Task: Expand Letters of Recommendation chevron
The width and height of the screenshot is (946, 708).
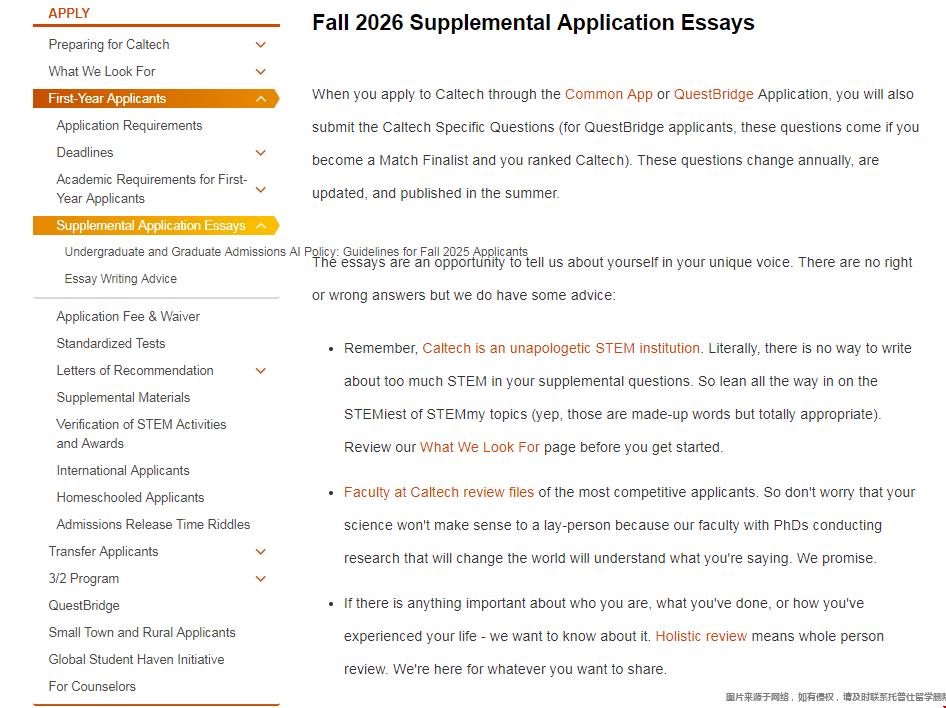Action: point(261,371)
